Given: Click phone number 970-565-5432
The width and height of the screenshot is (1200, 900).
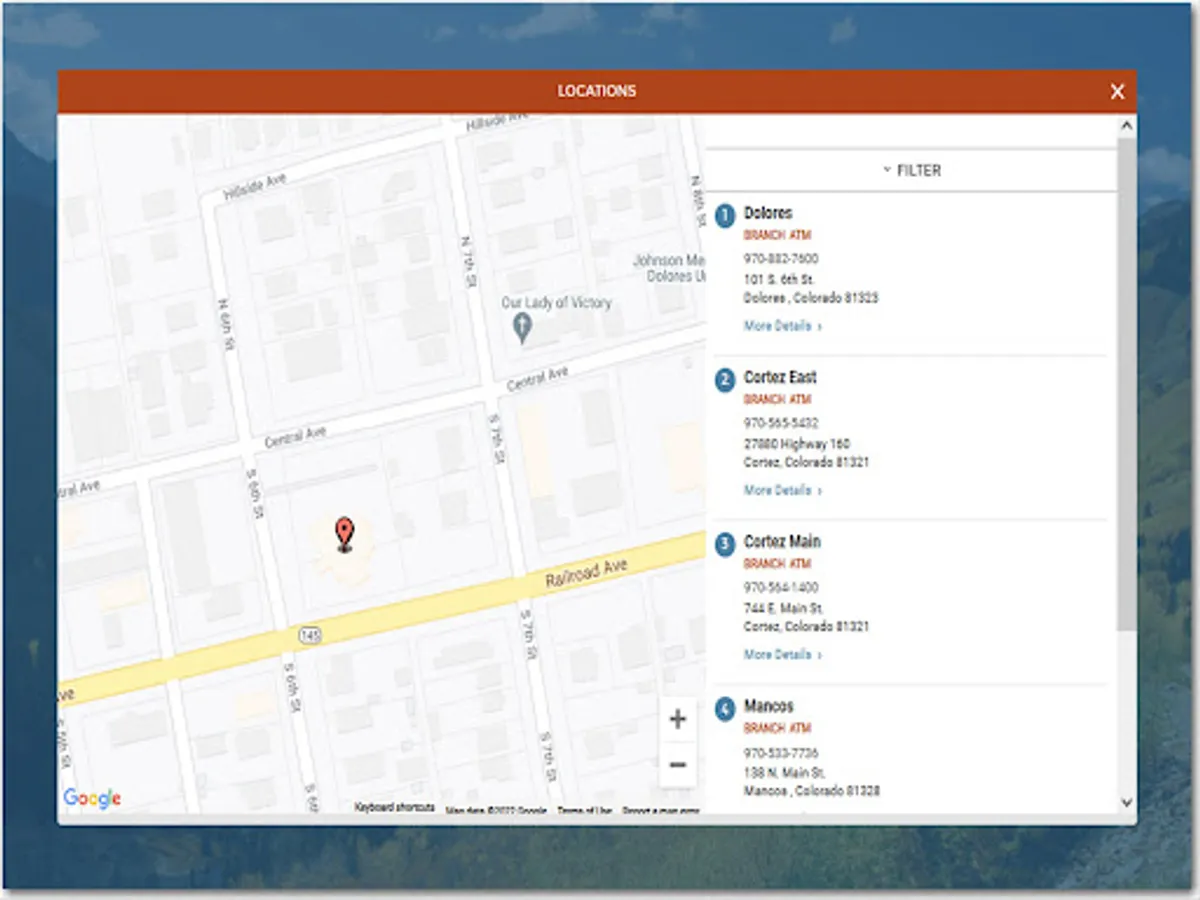Looking at the screenshot, I should pos(781,422).
